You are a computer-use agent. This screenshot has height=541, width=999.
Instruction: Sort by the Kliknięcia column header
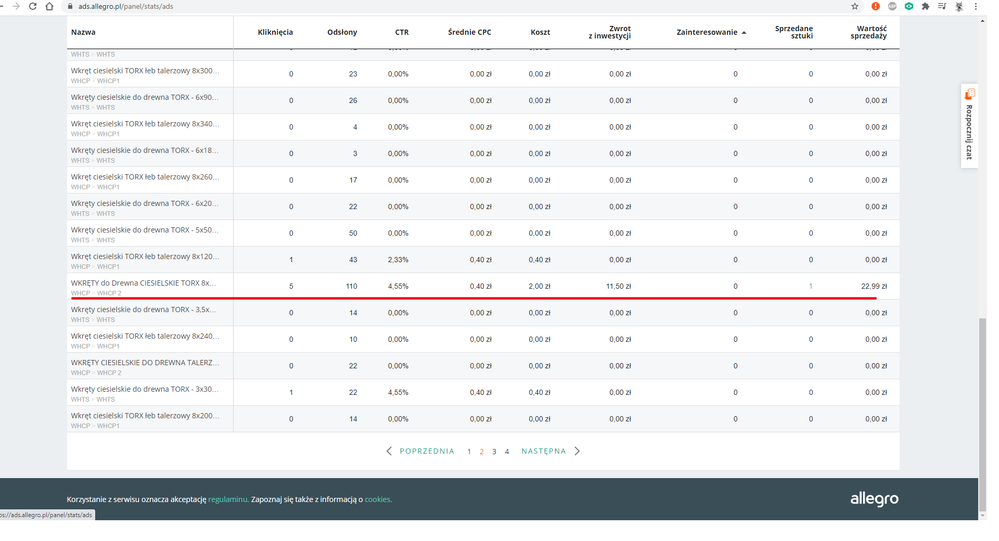[275, 32]
